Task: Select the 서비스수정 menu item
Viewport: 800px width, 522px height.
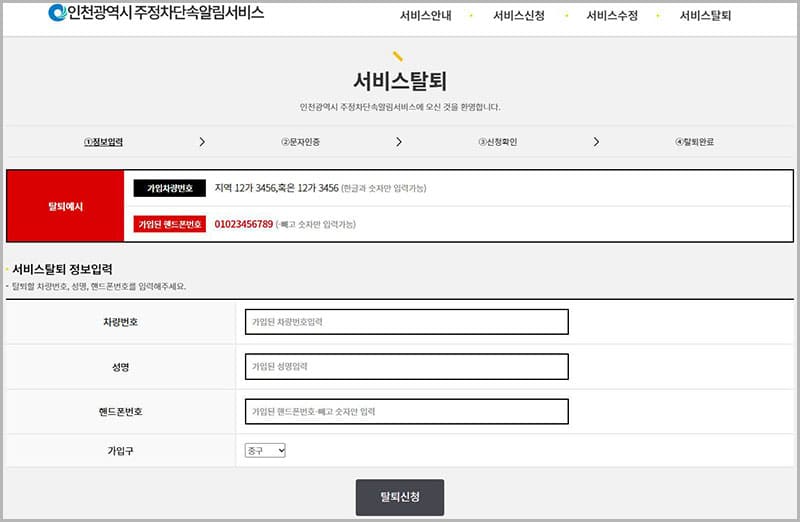Action: point(611,16)
